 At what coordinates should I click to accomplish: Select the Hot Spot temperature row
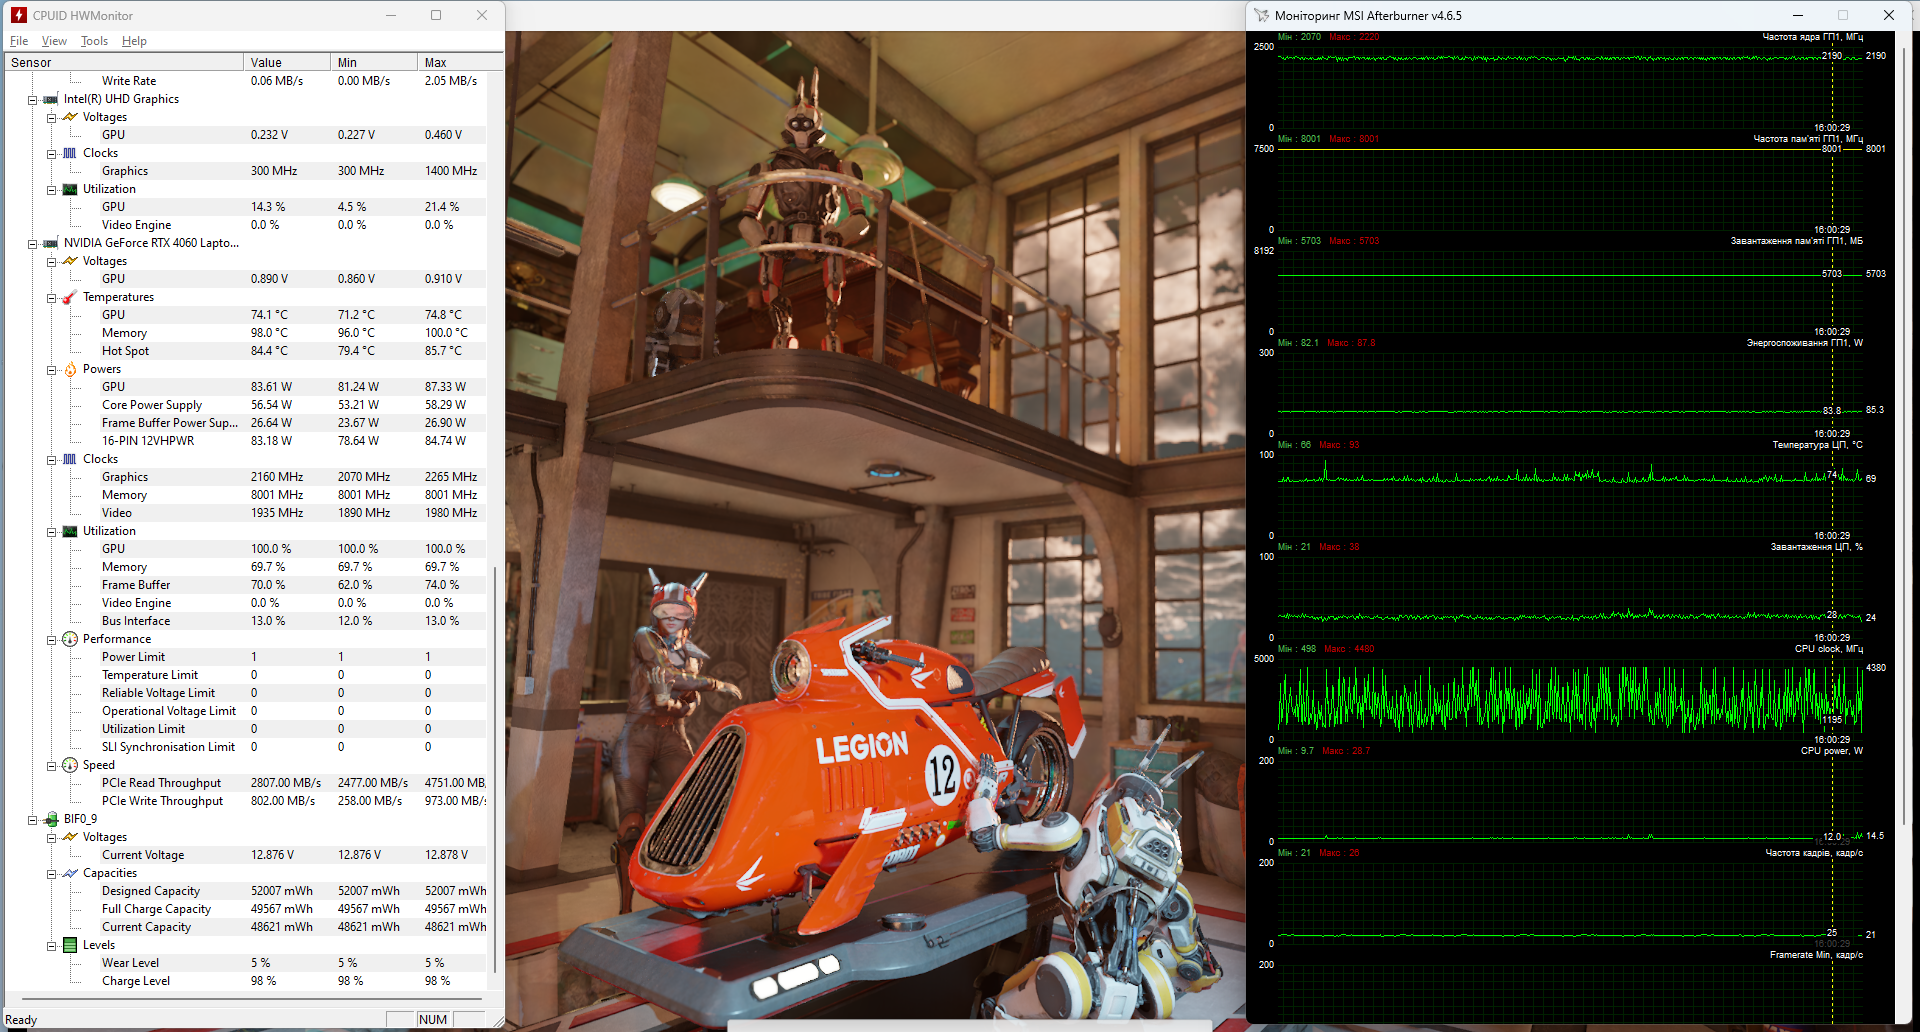(125, 351)
